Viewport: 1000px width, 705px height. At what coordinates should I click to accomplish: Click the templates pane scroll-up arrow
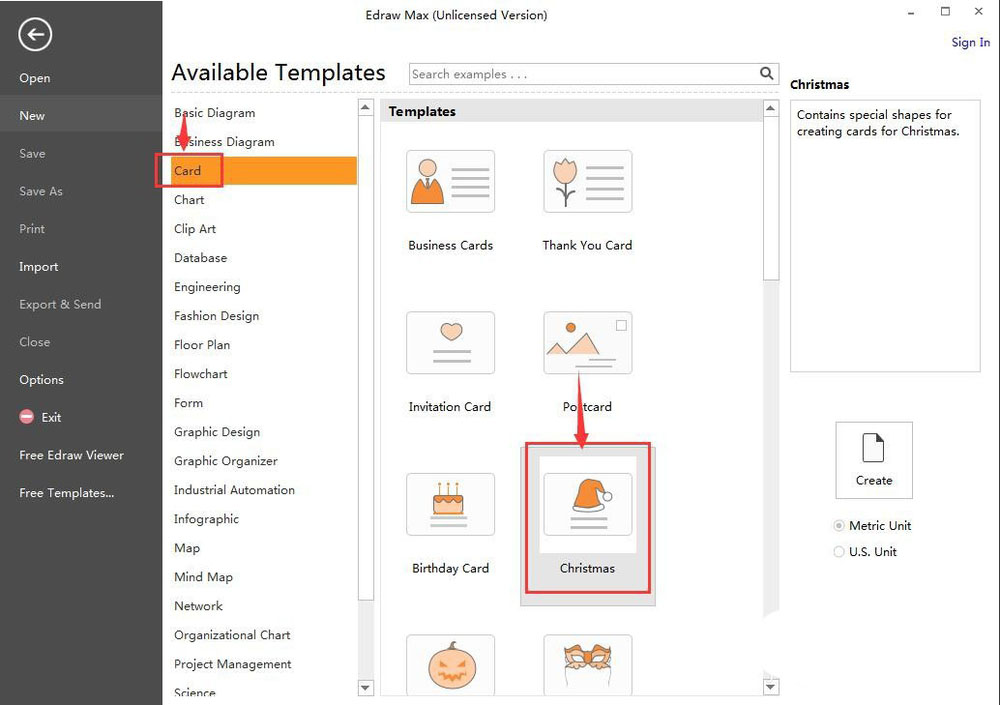tap(770, 108)
